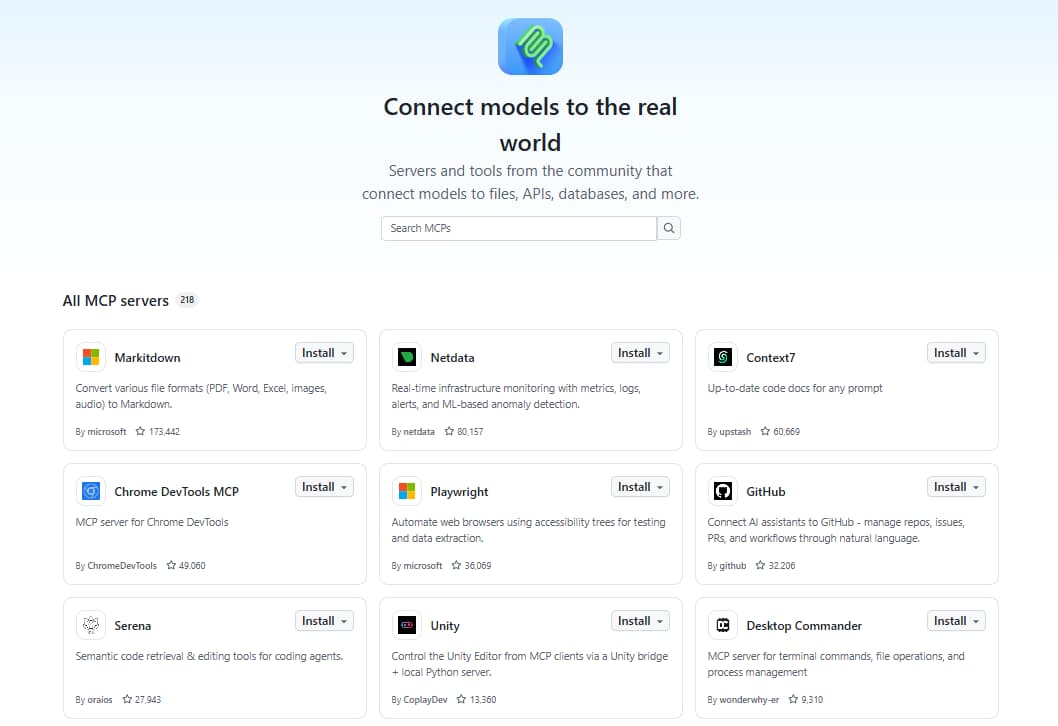1058x726 pixels.
Task: Click the star icon on Desktop Commander card
Action: pyautogui.click(x=794, y=700)
